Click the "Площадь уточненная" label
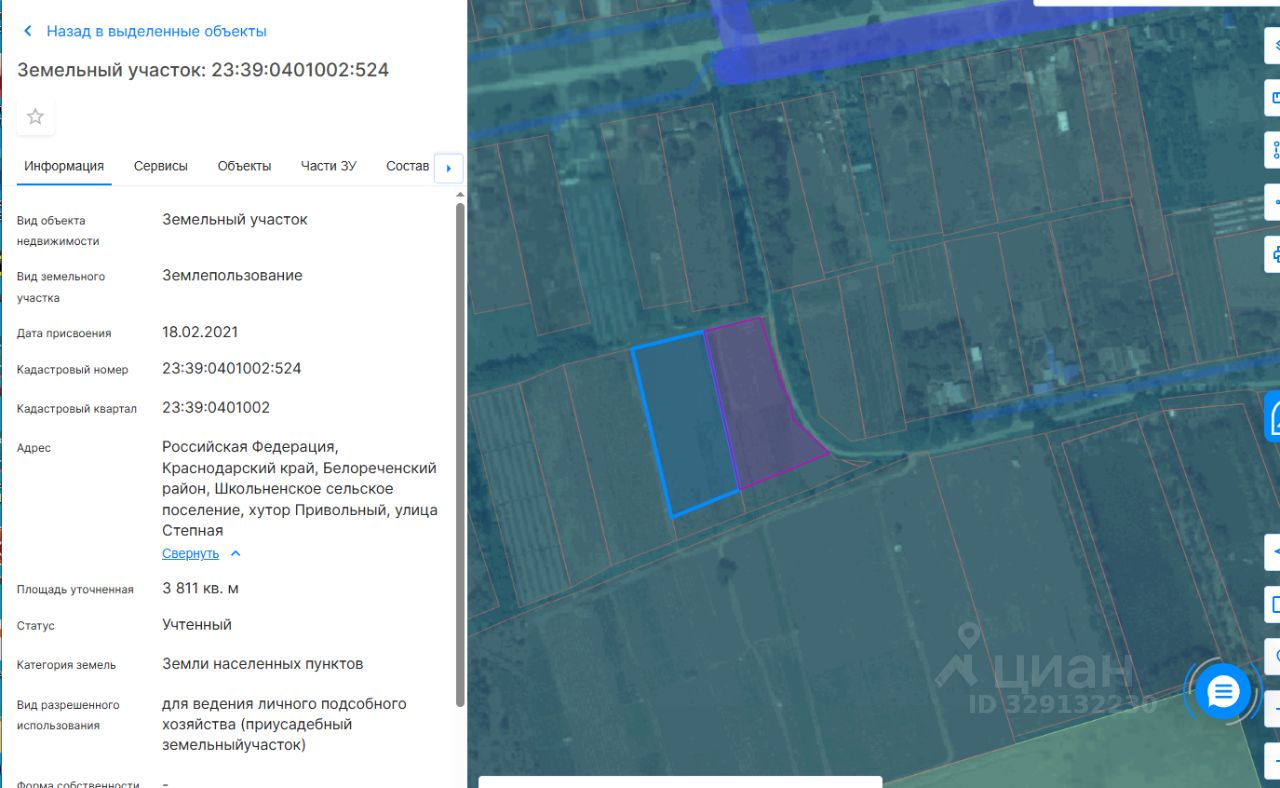This screenshot has height=788, width=1280. click(x=75, y=590)
